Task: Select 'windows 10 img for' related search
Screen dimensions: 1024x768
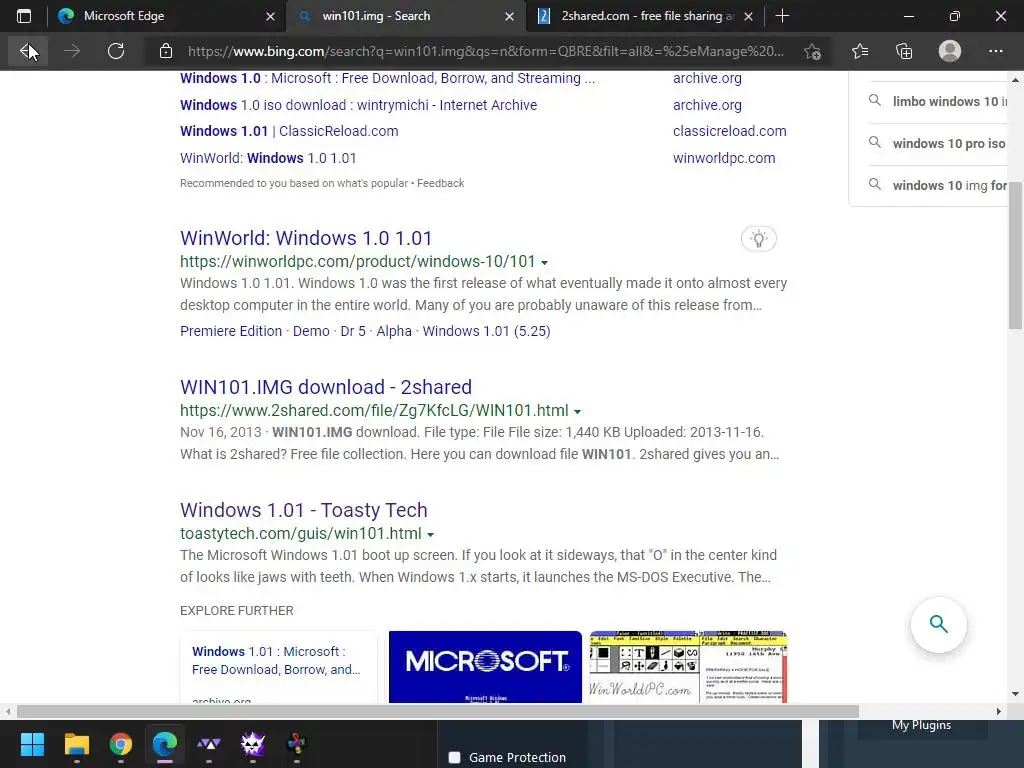Action: (949, 185)
